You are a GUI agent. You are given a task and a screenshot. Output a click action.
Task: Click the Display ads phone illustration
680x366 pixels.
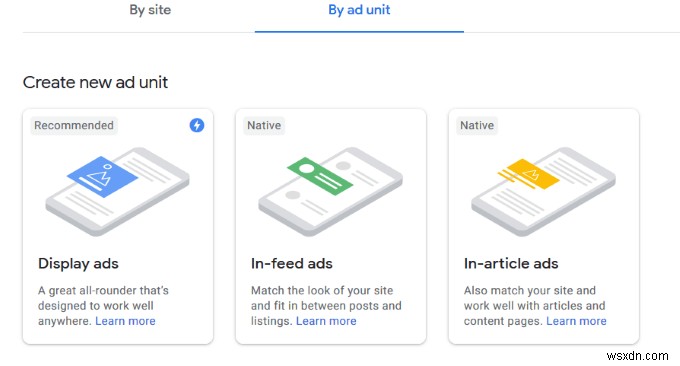pyautogui.click(x=118, y=191)
